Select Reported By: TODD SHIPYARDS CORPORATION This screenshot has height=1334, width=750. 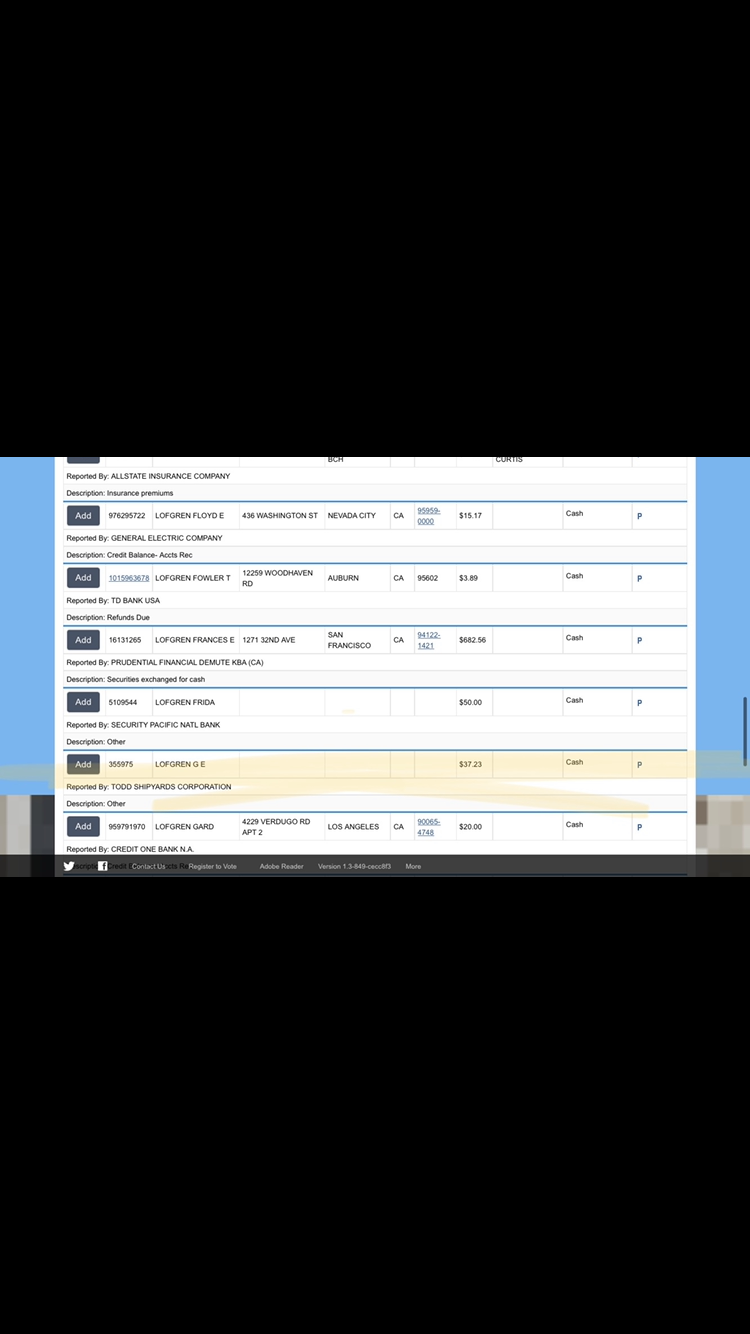tap(149, 787)
